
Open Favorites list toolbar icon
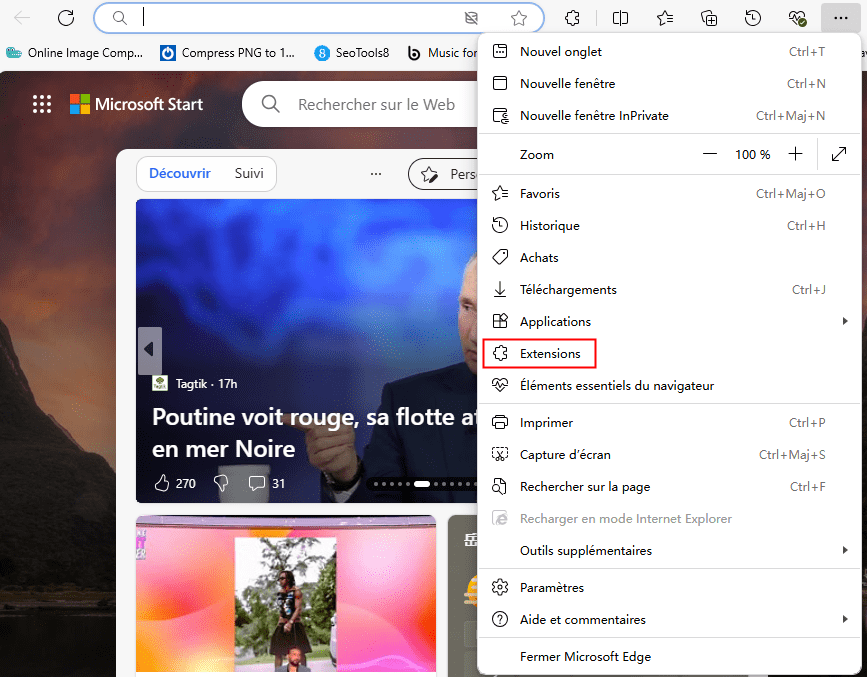coord(665,18)
